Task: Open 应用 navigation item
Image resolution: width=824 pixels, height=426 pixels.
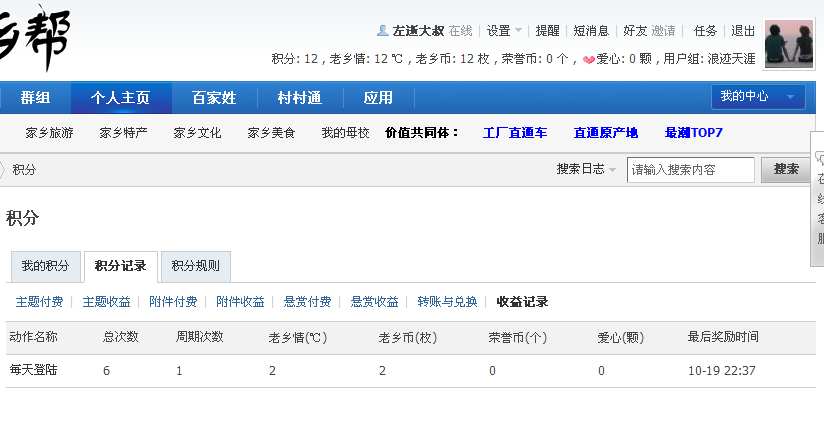Action: pos(378,98)
